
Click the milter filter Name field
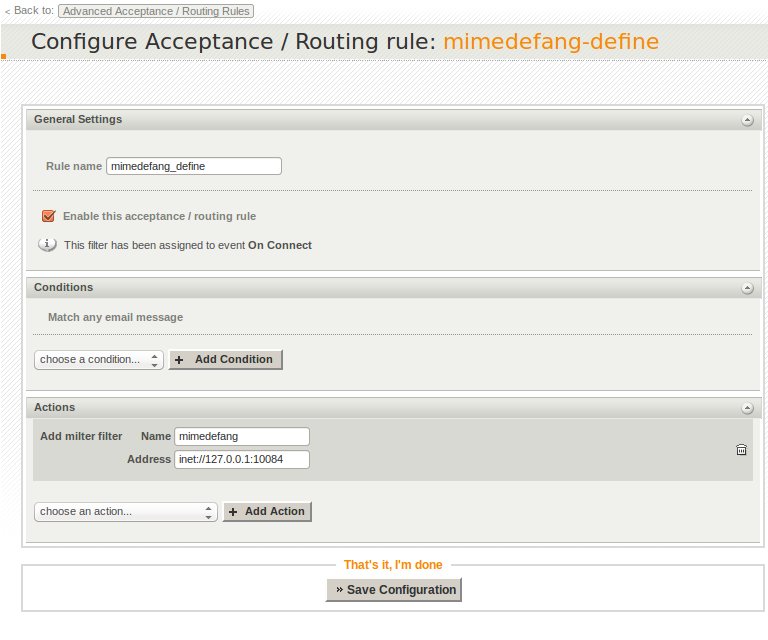tap(241, 436)
